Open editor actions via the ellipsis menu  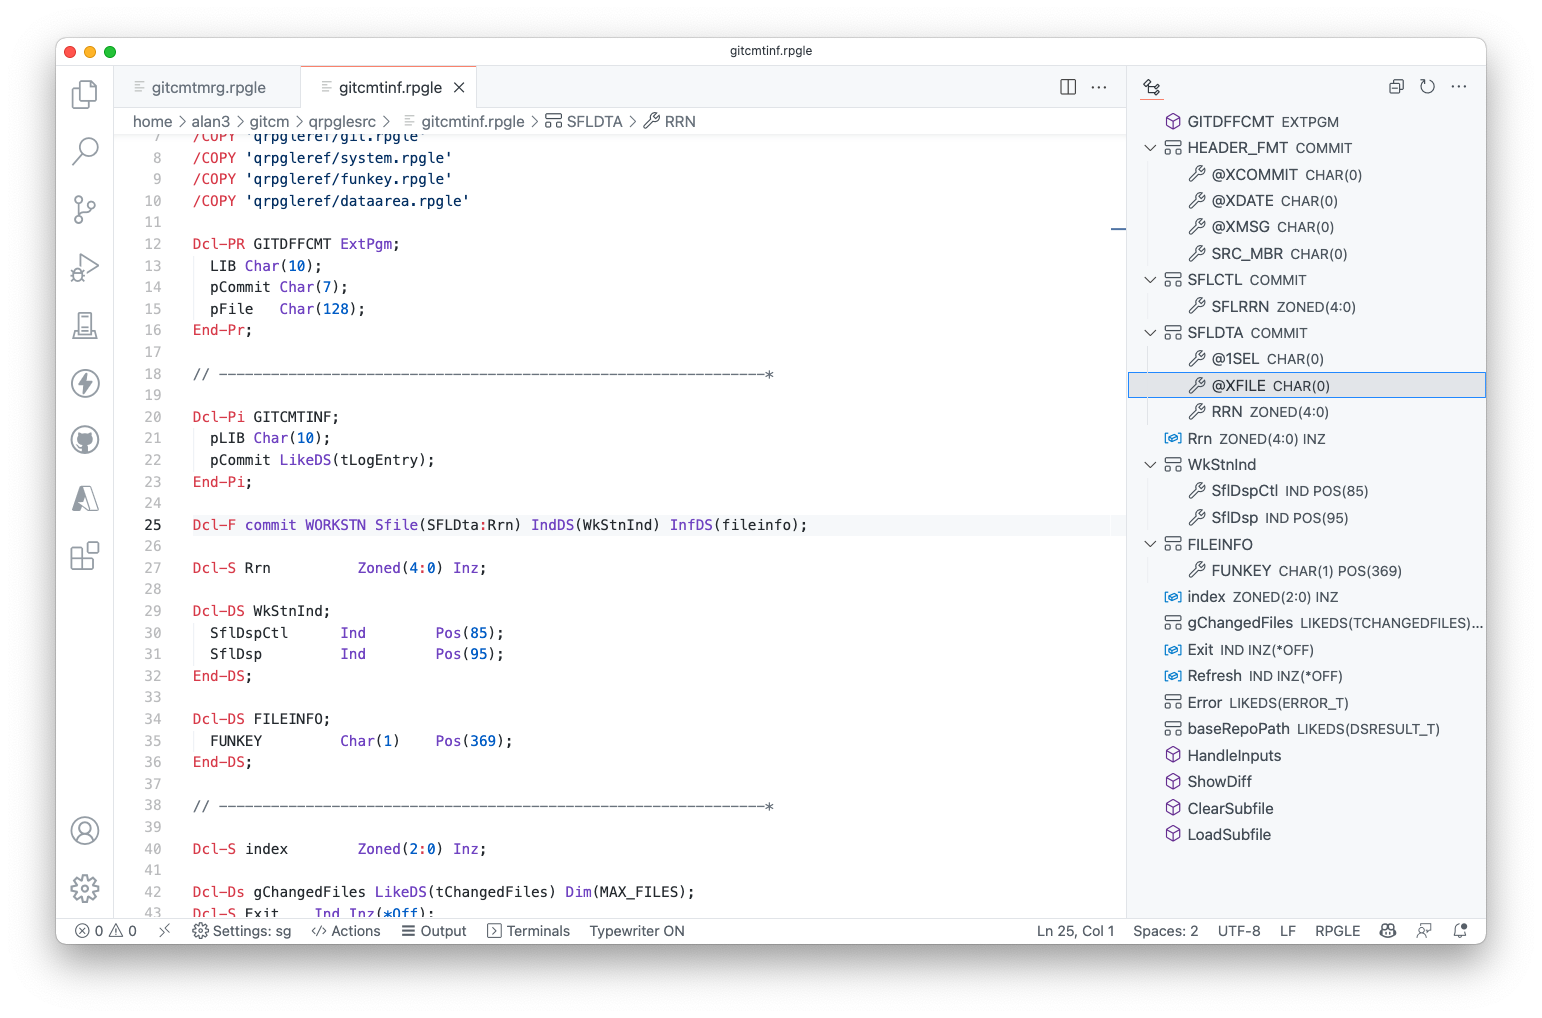(1100, 87)
